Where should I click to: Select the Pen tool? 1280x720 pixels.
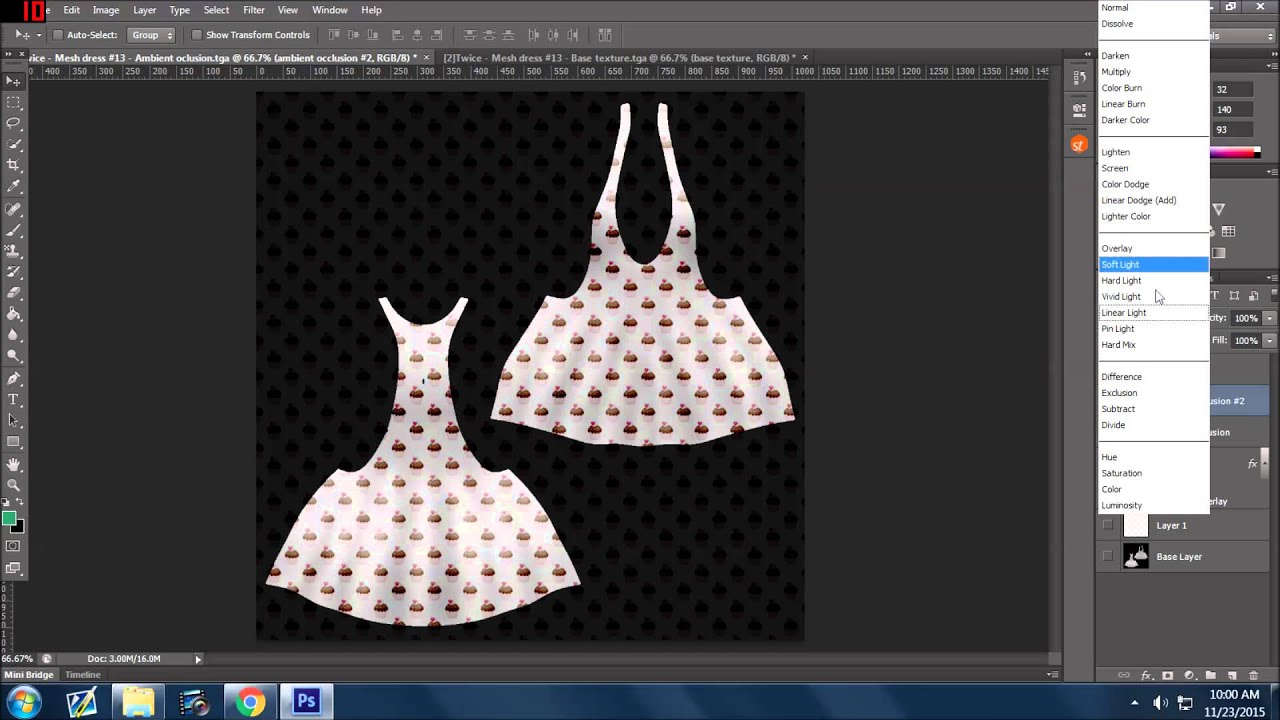coord(13,379)
